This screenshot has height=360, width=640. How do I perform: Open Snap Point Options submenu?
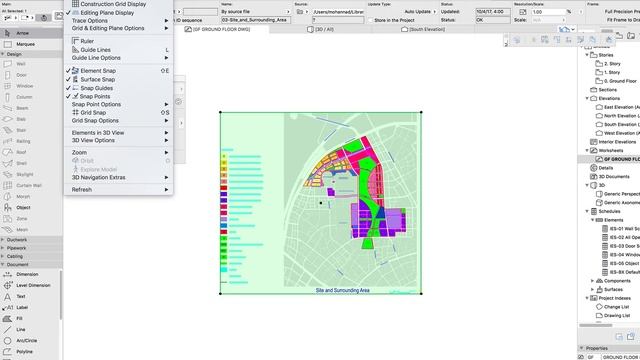coord(118,104)
